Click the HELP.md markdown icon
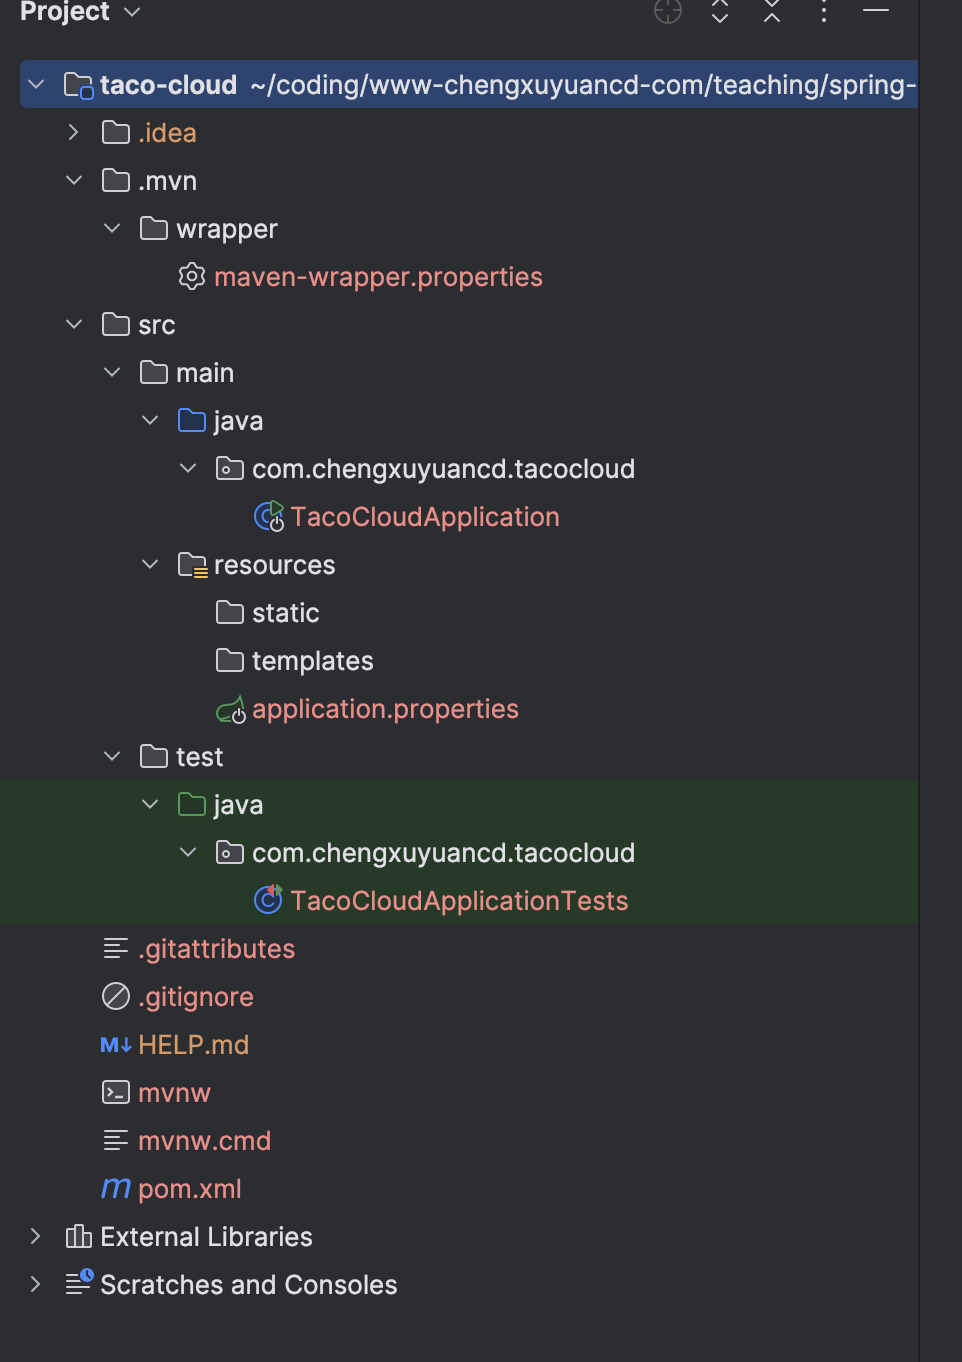This screenshot has height=1362, width=962. [116, 1045]
